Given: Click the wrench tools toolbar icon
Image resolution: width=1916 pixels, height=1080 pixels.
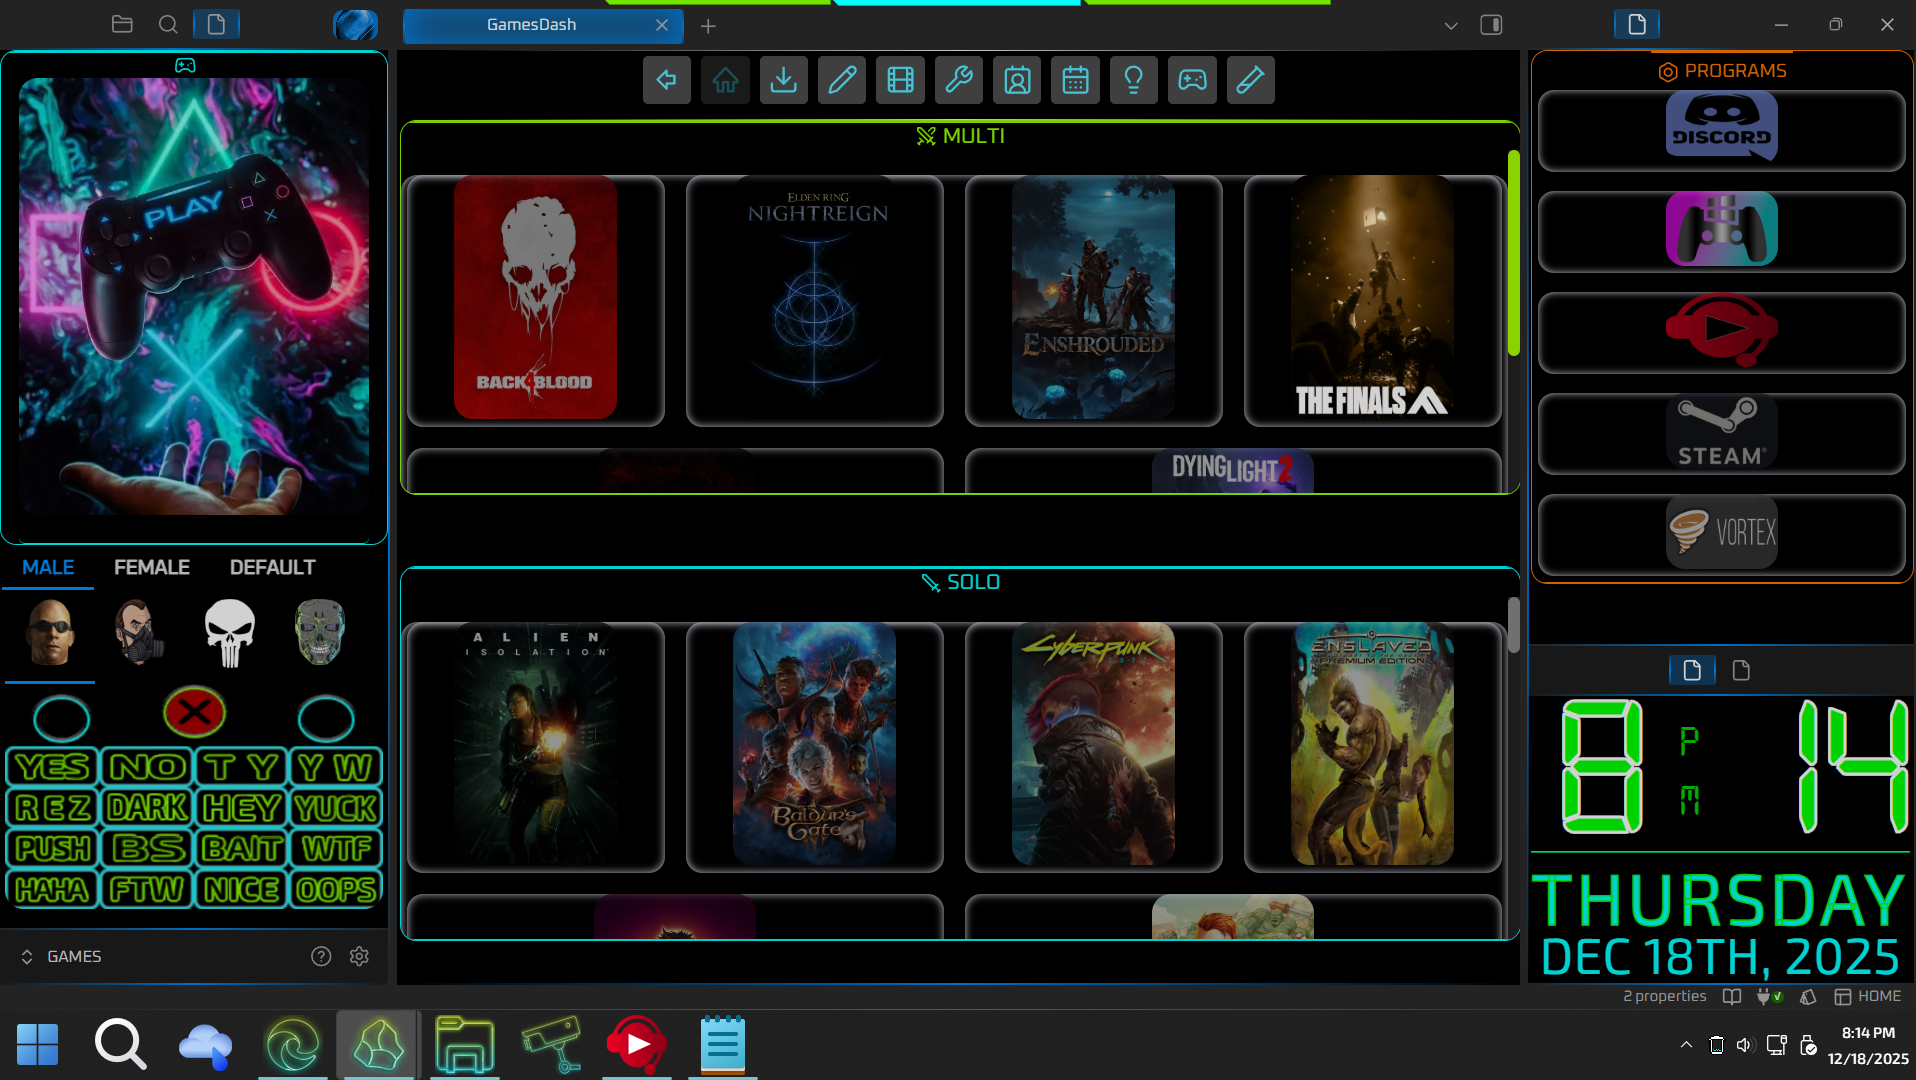Looking at the screenshot, I should tap(959, 80).
